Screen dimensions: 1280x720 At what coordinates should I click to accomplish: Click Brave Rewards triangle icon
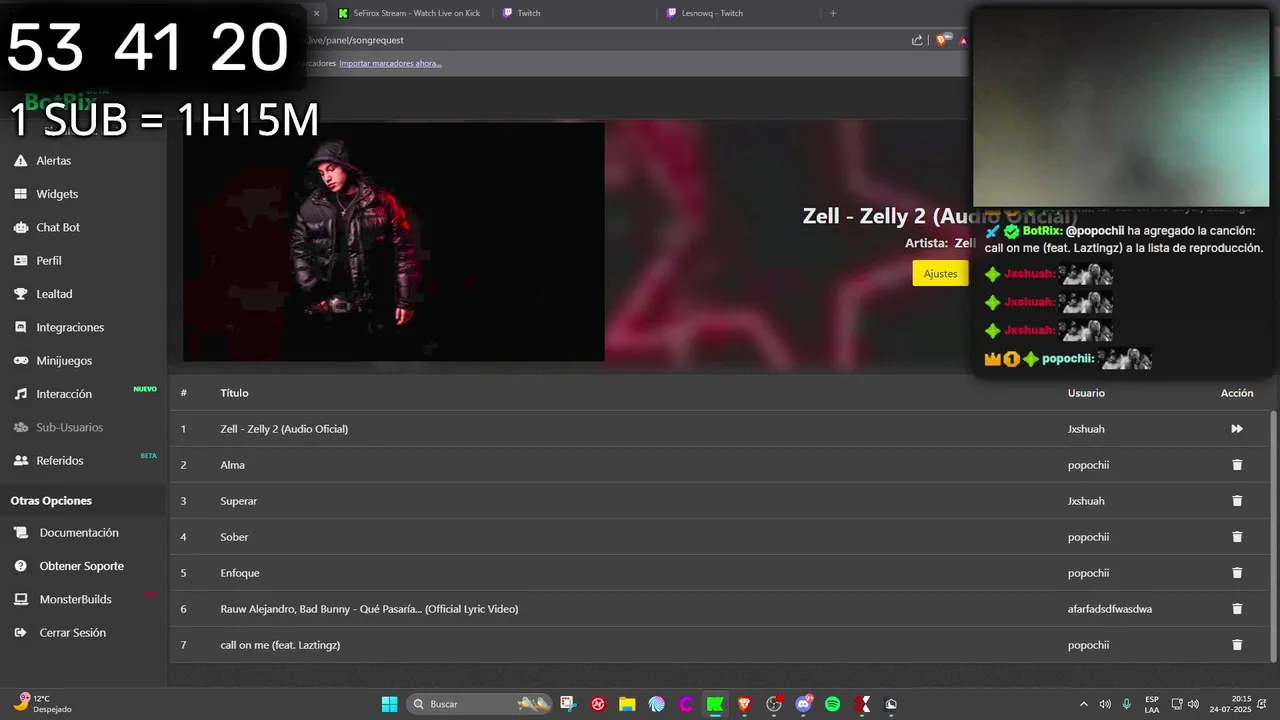point(964,40)
